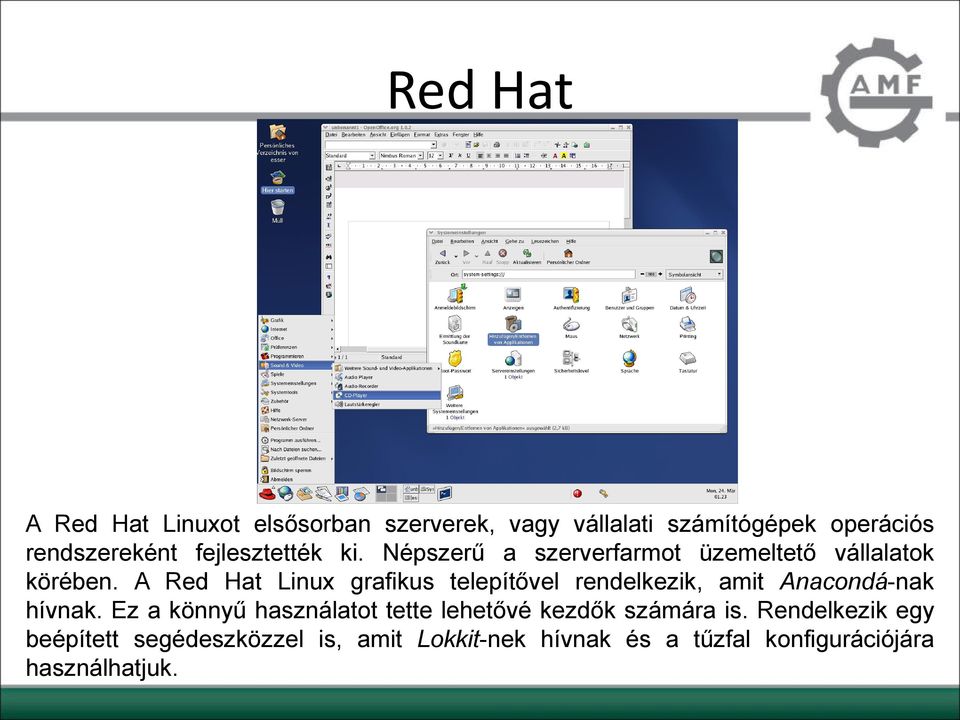
Task: Click the font color A icon in OpenOffice
Action: pos(555,156)
